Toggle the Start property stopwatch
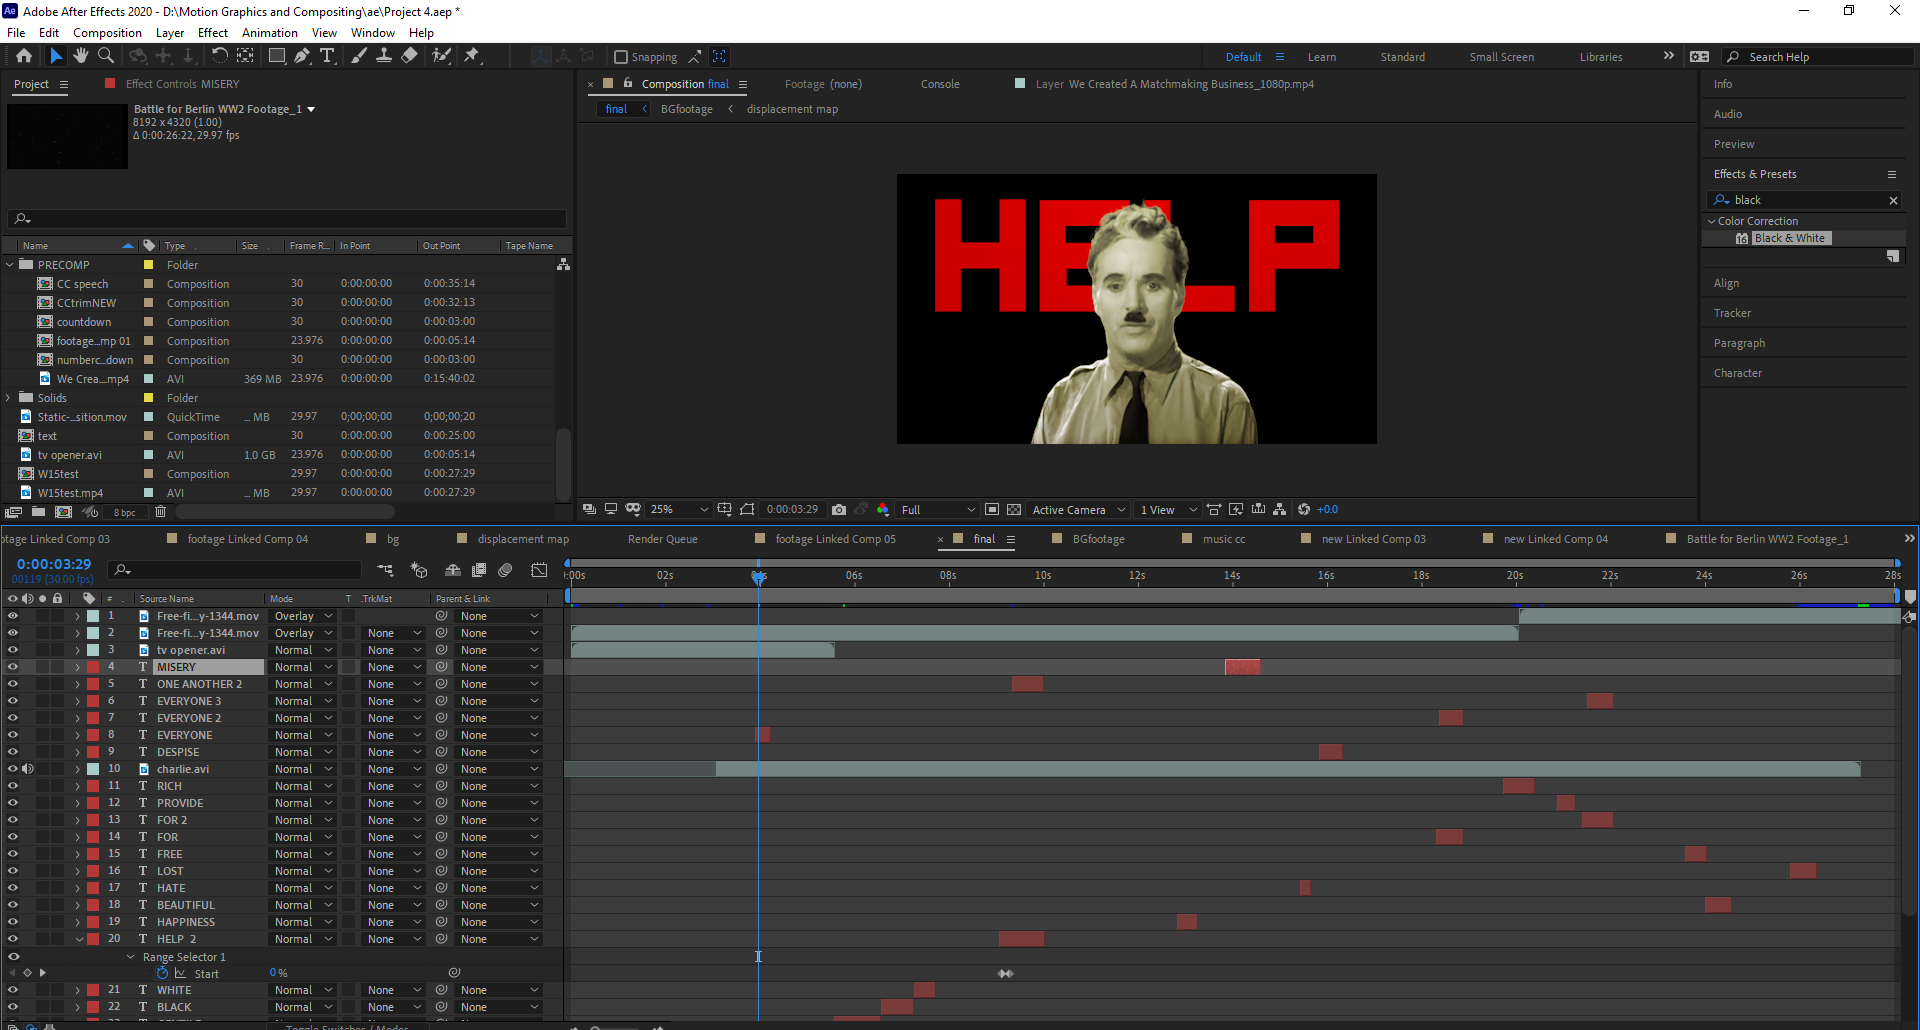 point(162,973)
